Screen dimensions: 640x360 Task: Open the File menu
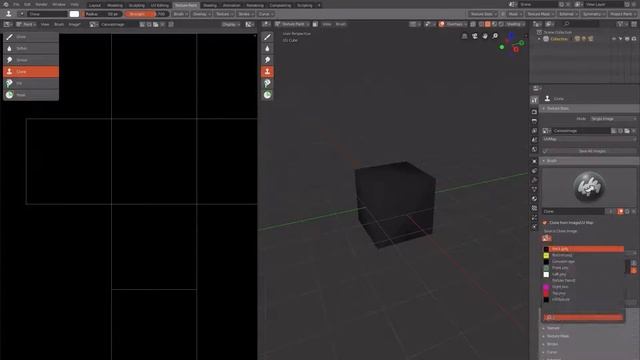click(17, 4)
